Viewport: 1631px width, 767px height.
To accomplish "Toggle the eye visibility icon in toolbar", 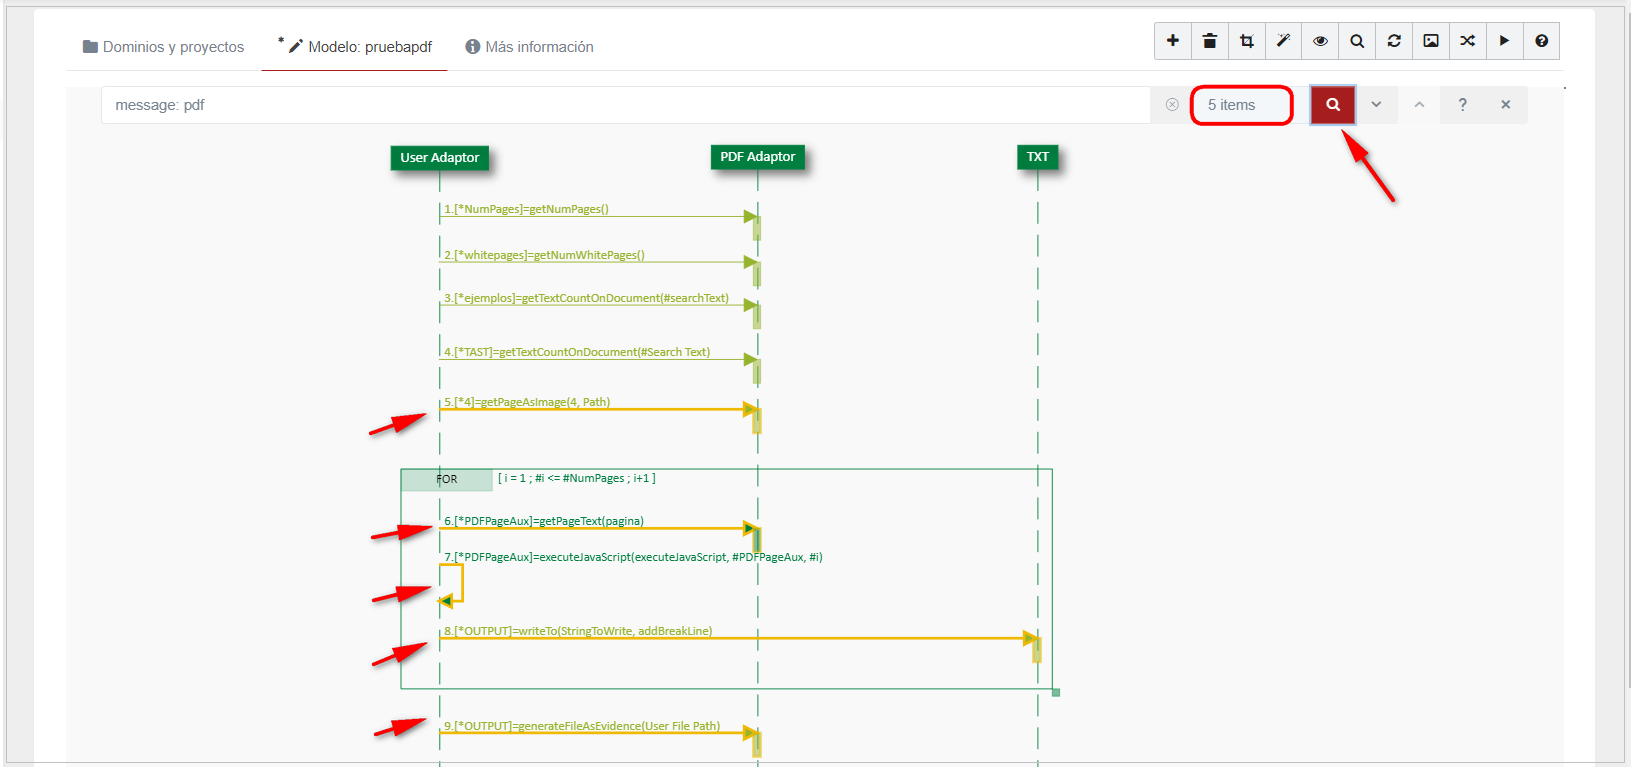I will [x=1320, y=41].
